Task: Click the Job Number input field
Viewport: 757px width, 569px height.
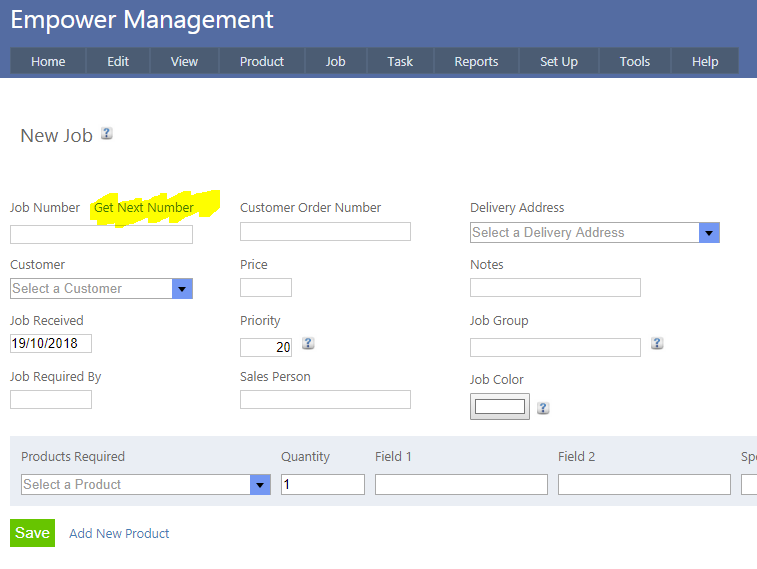Action: click(x=101, y=235)
